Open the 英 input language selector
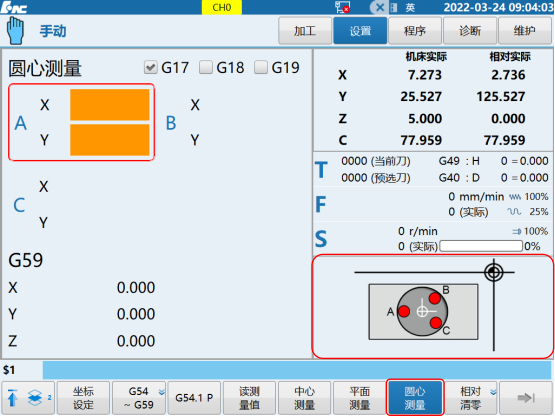The image size is (555, 416). click(x=410, y=7)
